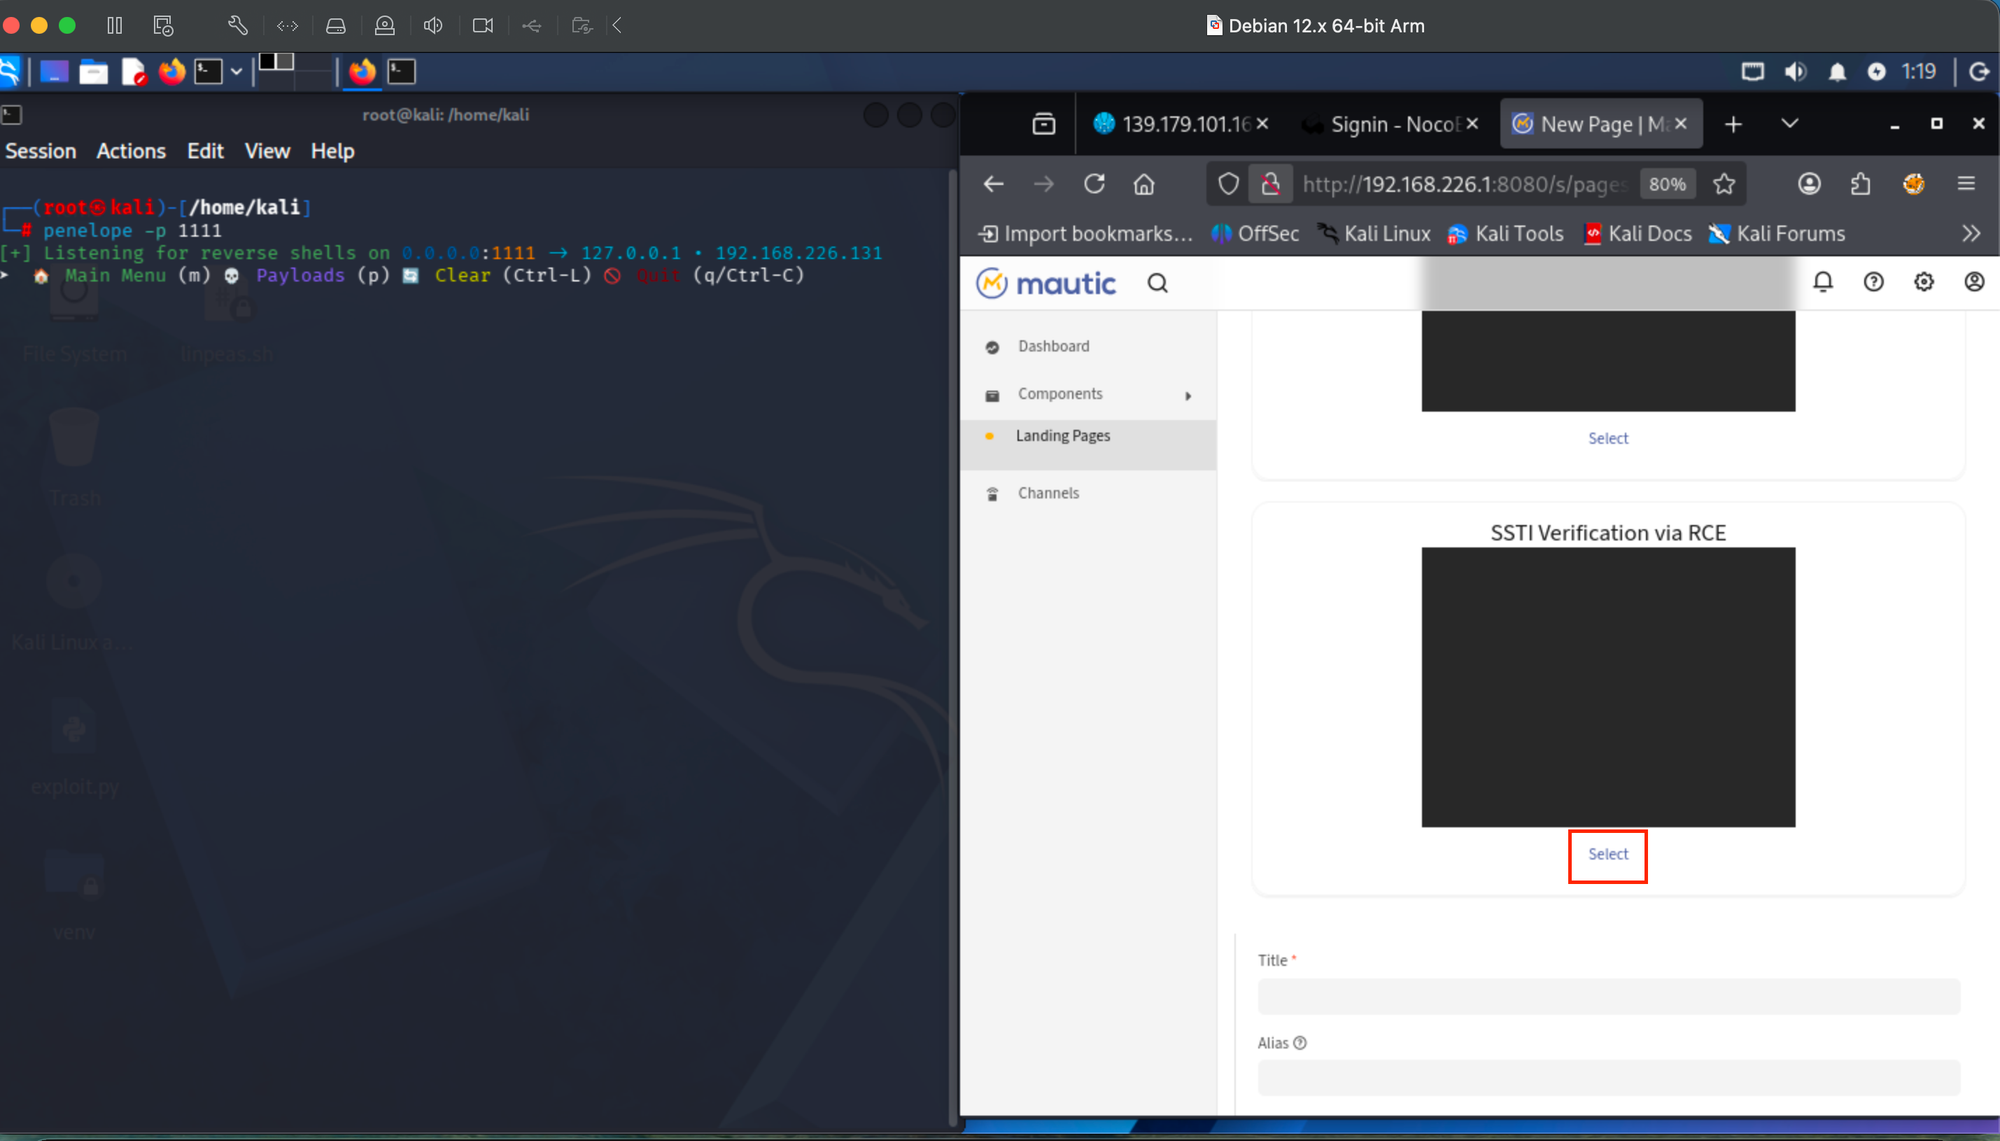Click the Mautic logo
The width and height of the screenshot is (2000, 1141).
pyautogui.click(x=1046, y=283)
